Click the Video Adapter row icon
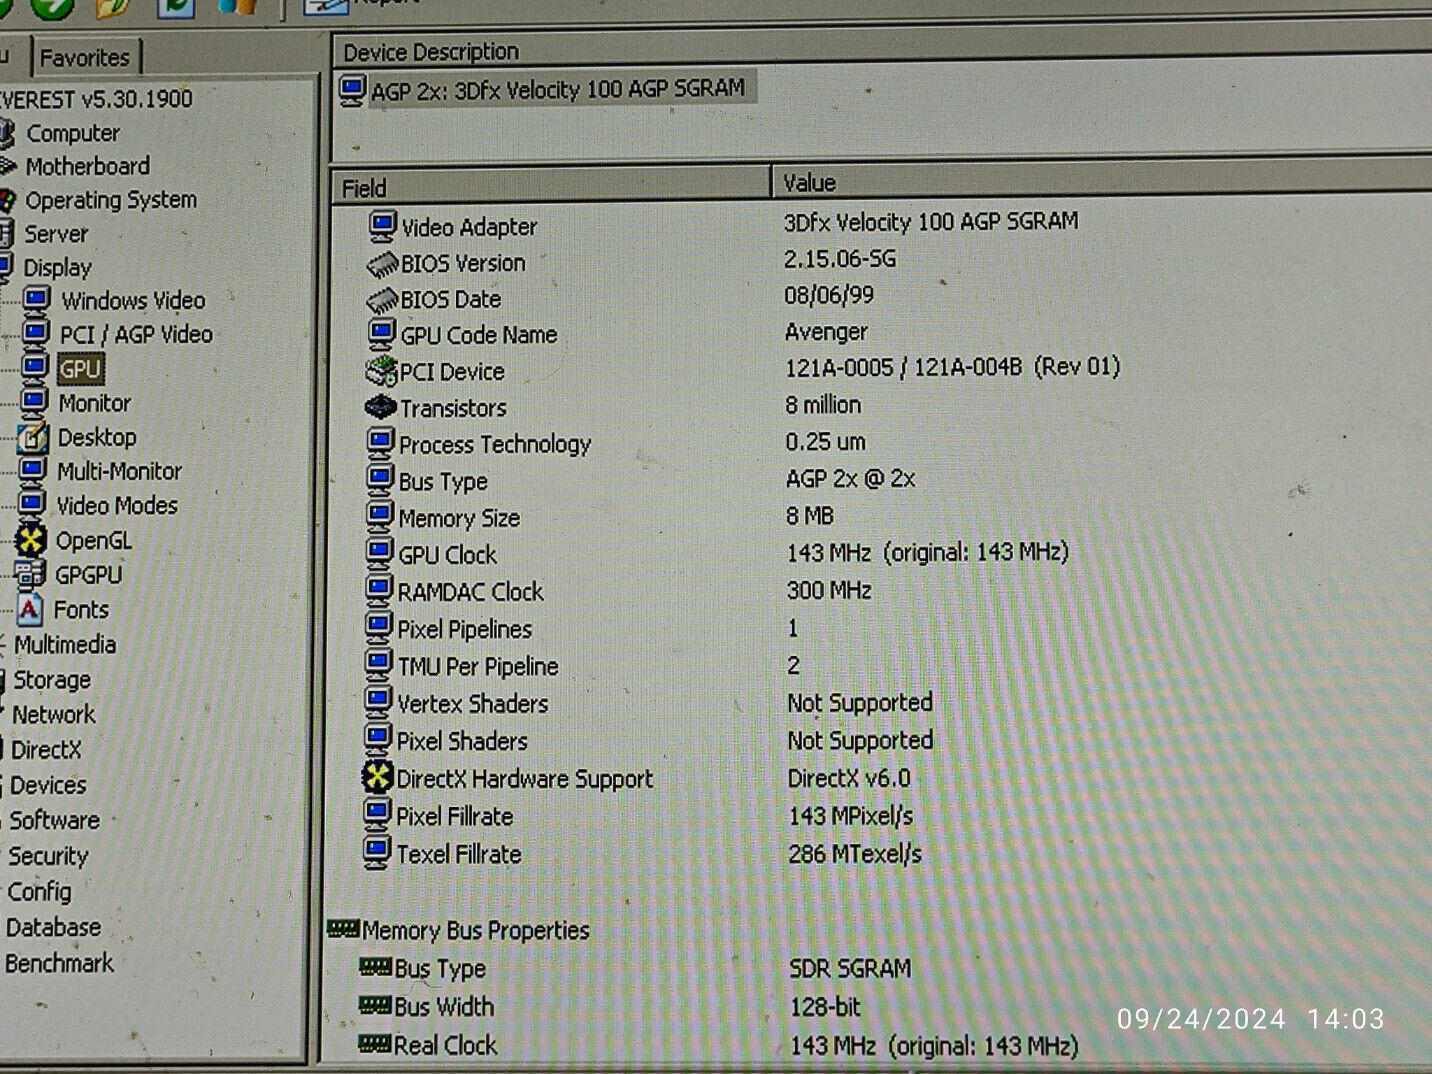 [383, 227]
